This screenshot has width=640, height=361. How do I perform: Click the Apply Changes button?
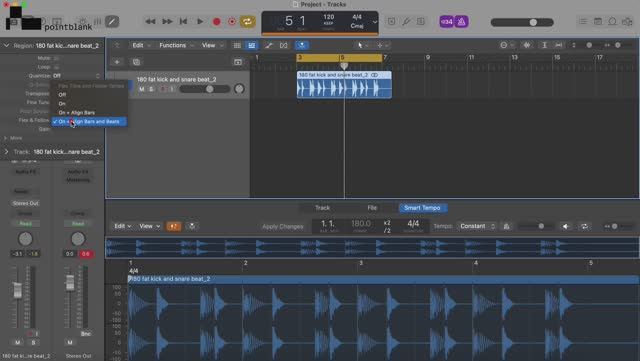tap(283, 227)
